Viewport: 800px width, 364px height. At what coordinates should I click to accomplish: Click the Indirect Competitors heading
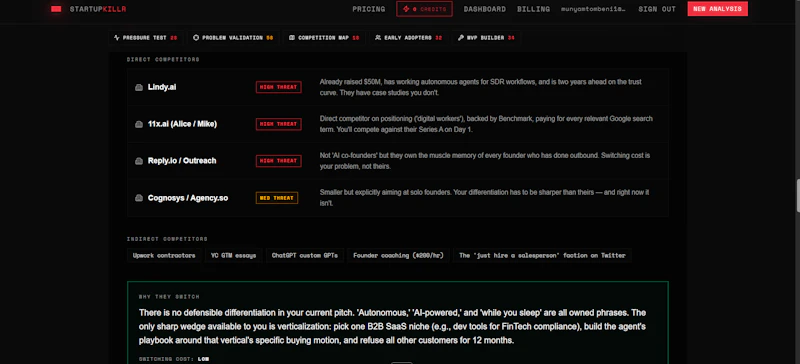(167, 239)
